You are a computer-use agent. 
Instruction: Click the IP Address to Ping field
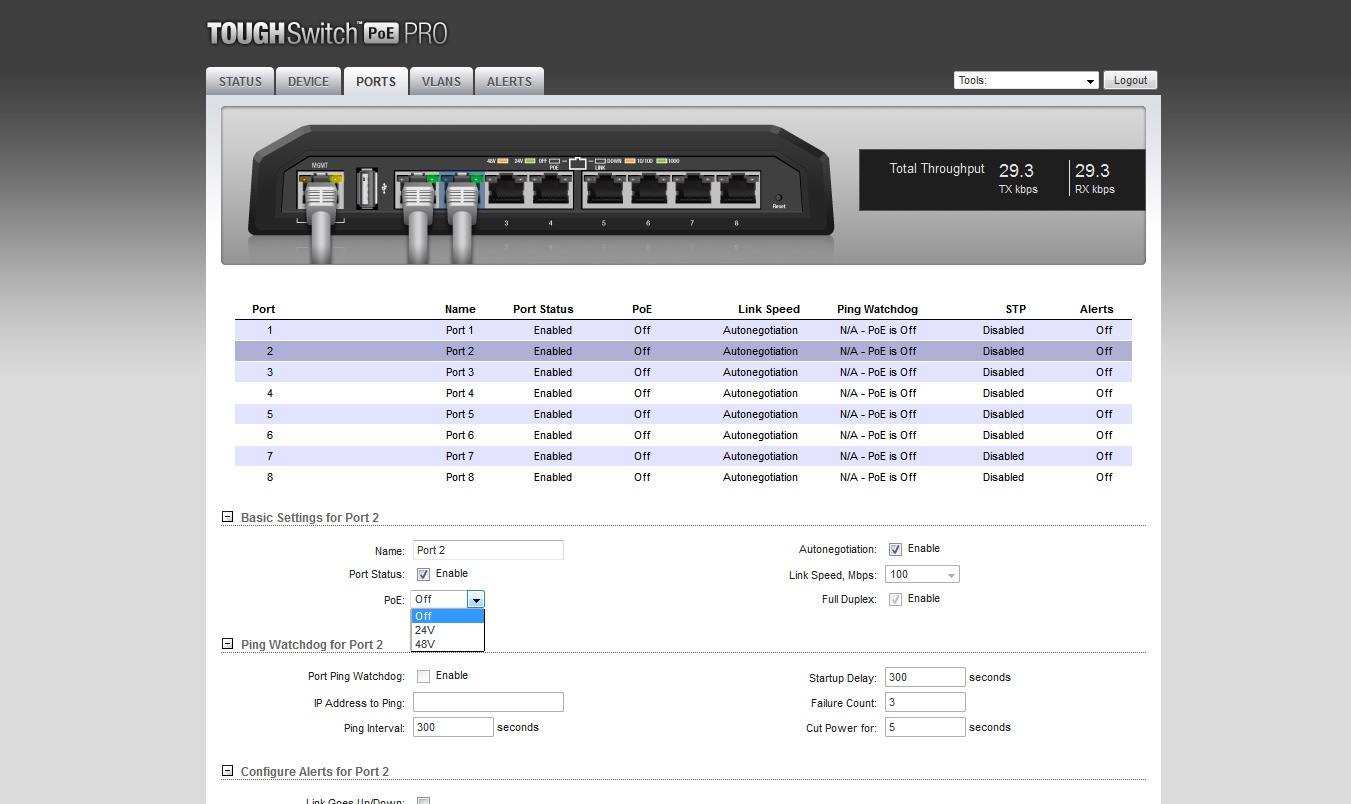488,702
